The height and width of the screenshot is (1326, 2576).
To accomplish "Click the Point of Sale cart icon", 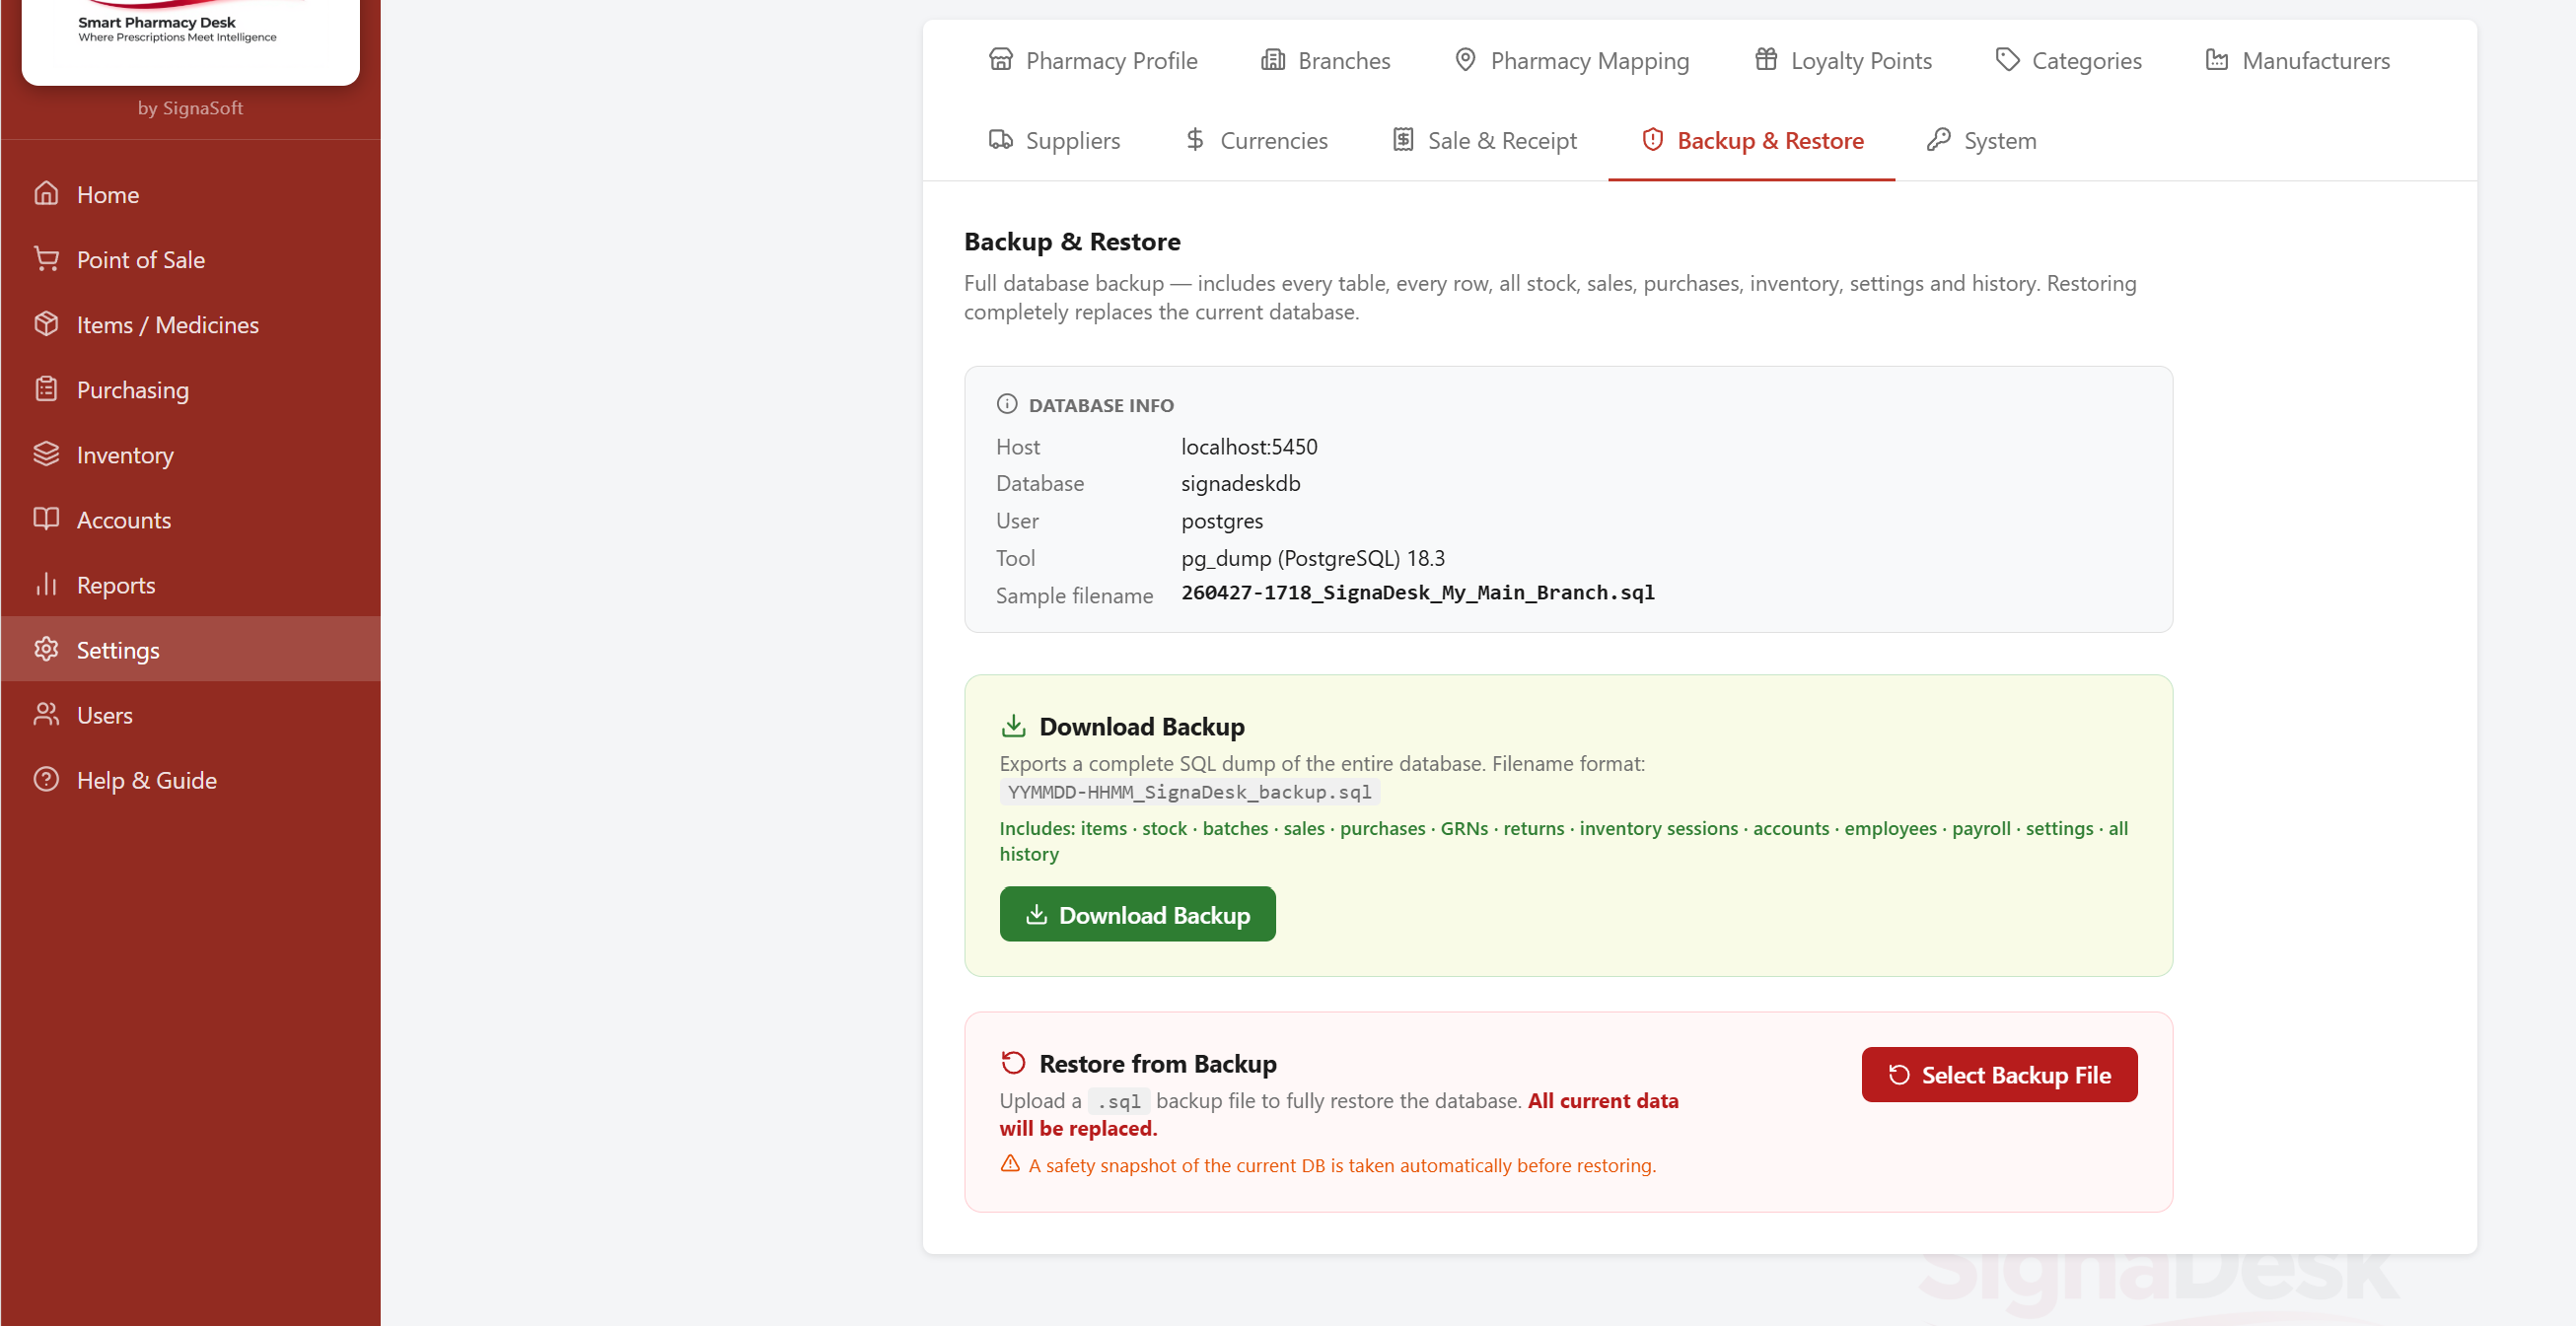I will [x=46, y=258].
